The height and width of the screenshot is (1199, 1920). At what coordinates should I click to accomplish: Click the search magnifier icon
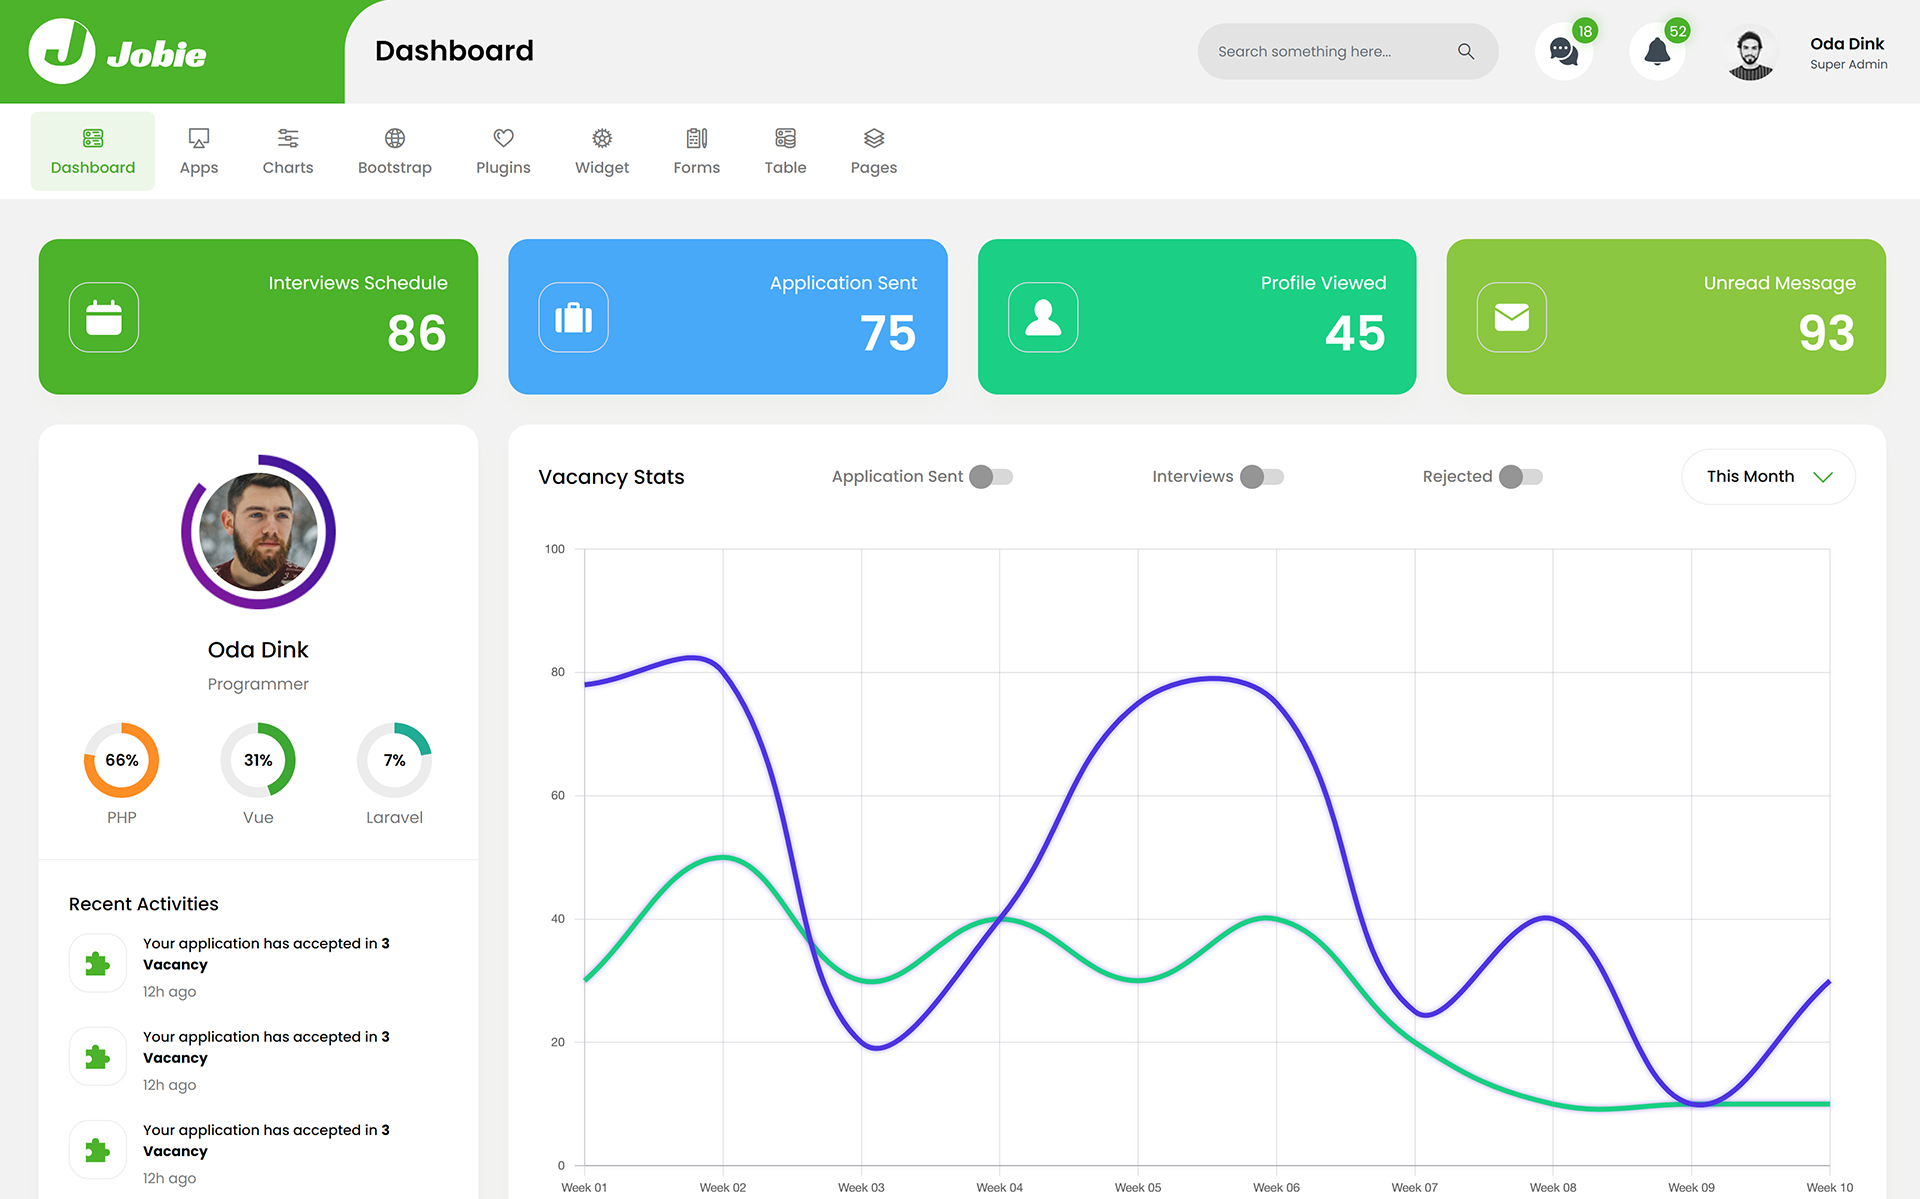1466,51
